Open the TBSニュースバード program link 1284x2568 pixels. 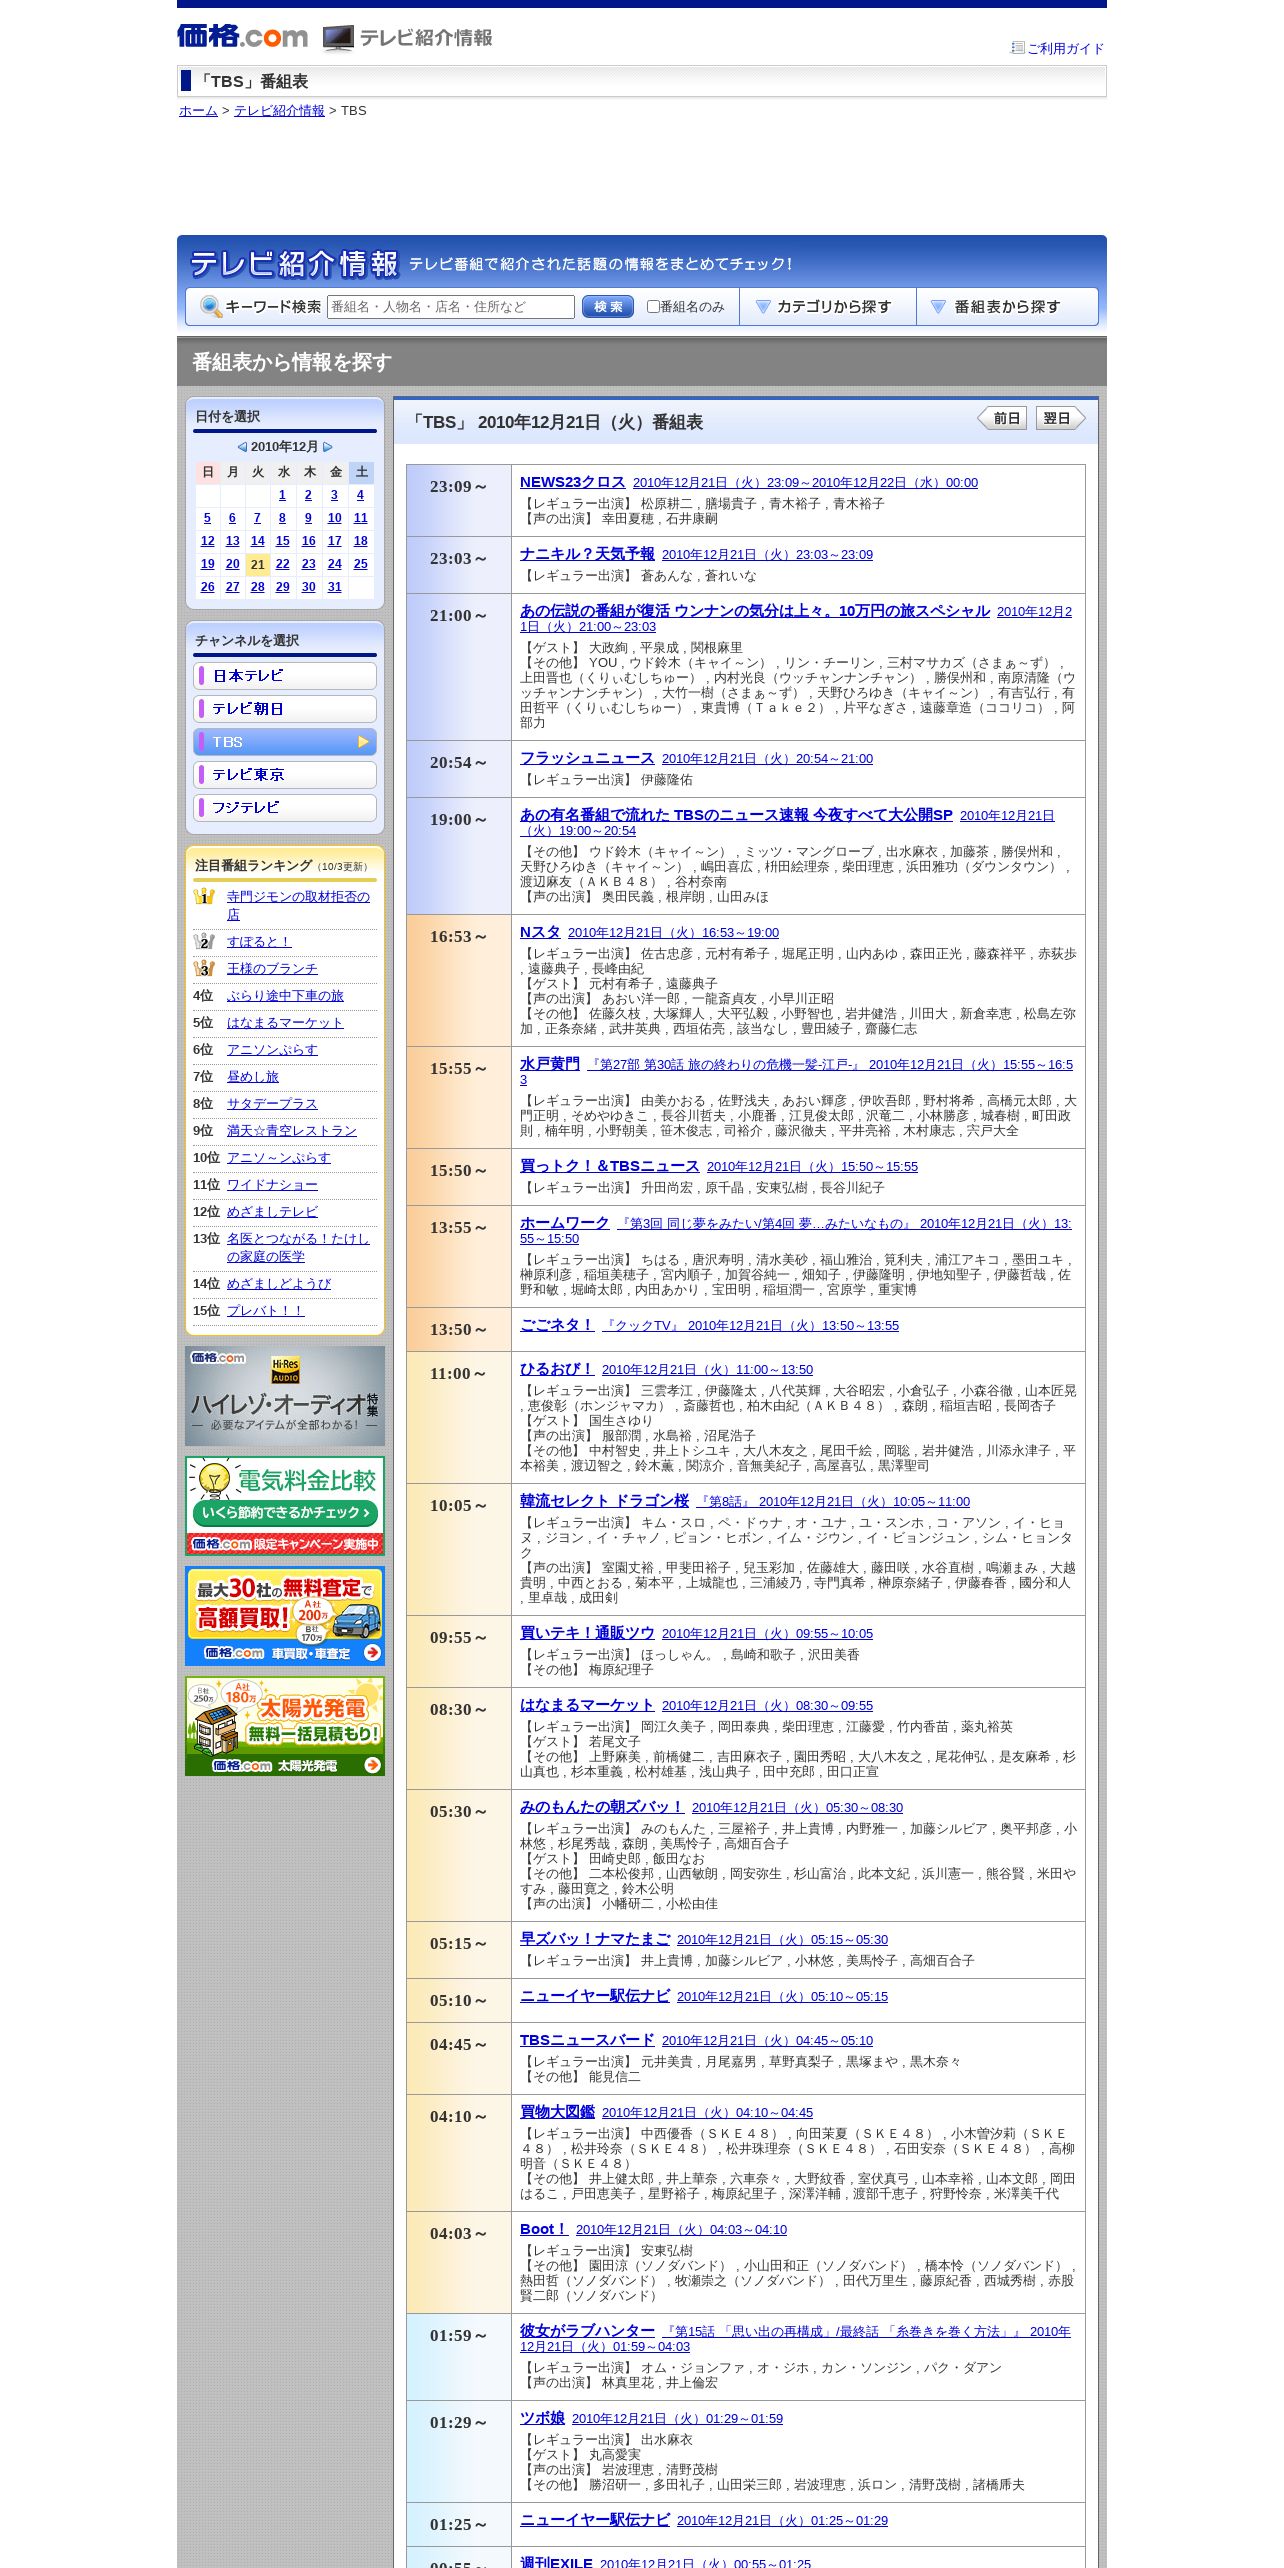click(587, 2040)
